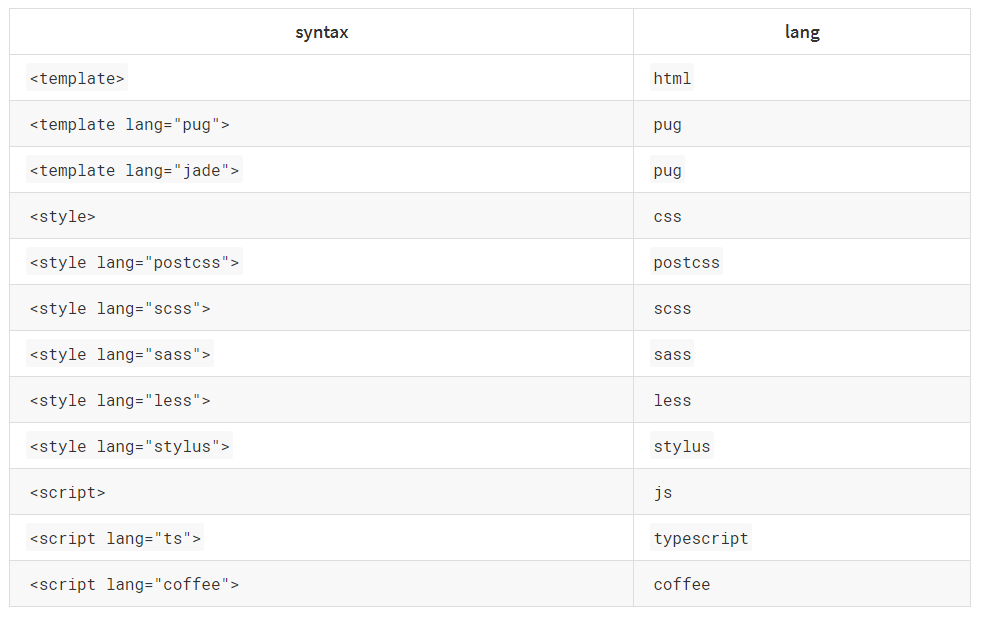Click the js lang value
The width and height of the screenshot is (982, 617).
[x=661, y=492]
